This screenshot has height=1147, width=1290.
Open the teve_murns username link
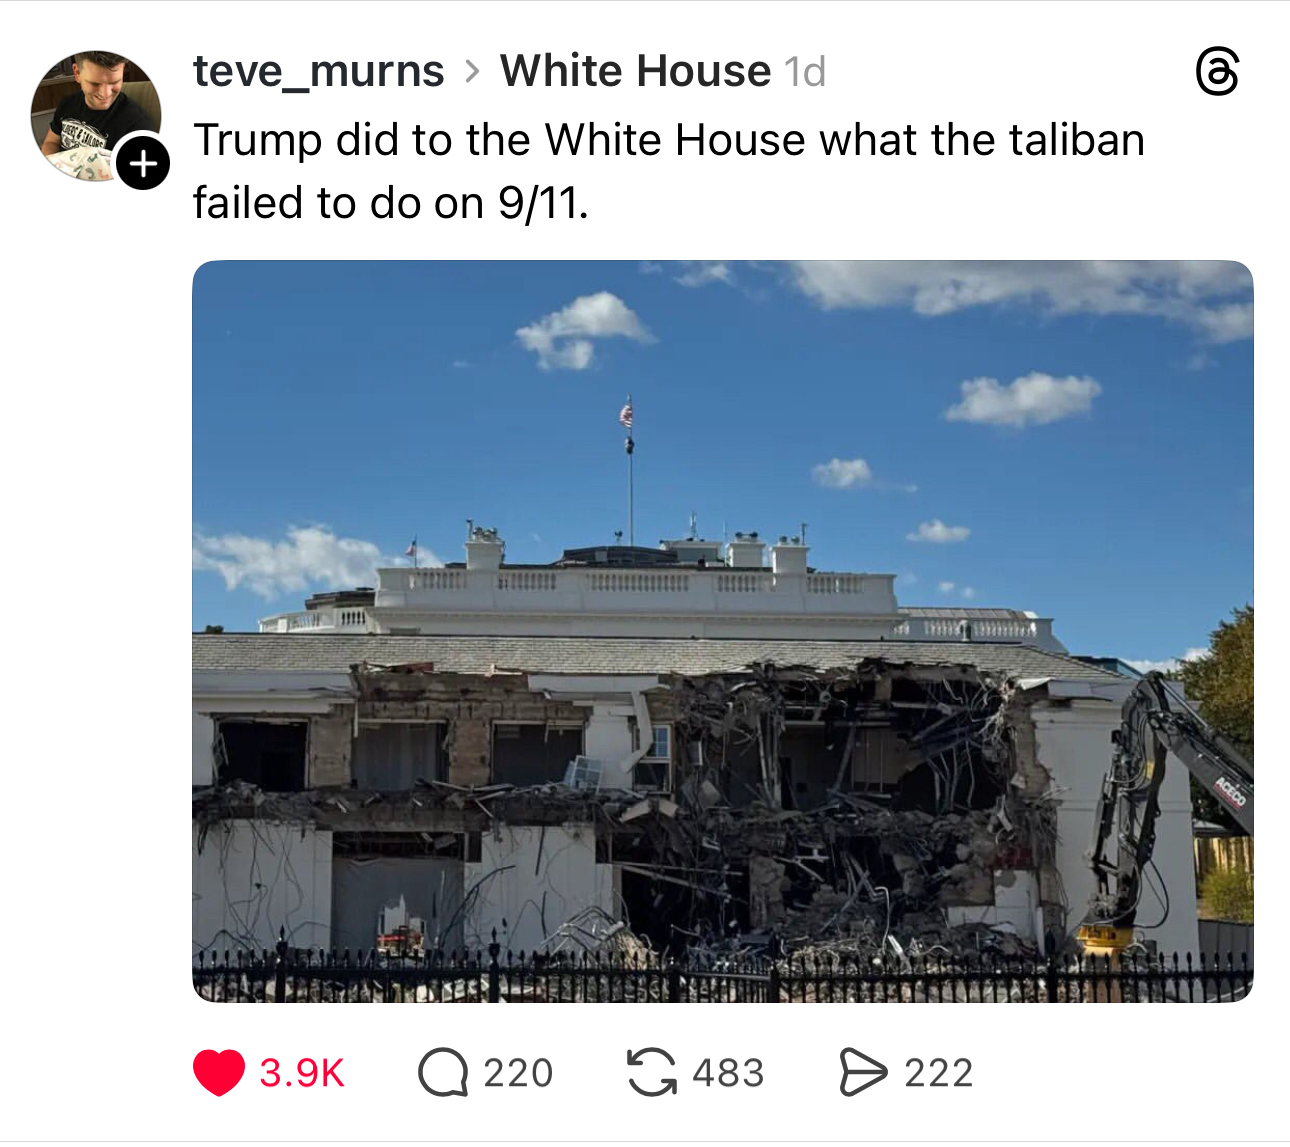(x=318, y=71)
